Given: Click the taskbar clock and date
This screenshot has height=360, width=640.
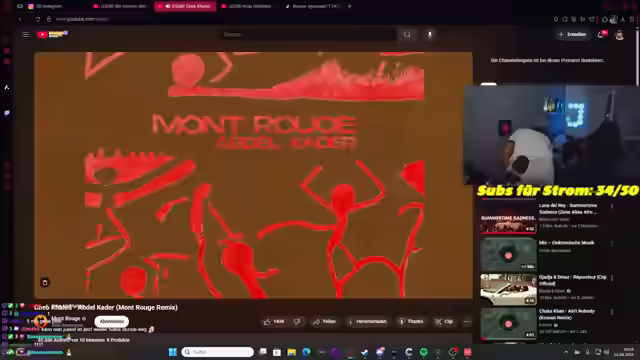Looking at the screenshot, I should point(624,352).
